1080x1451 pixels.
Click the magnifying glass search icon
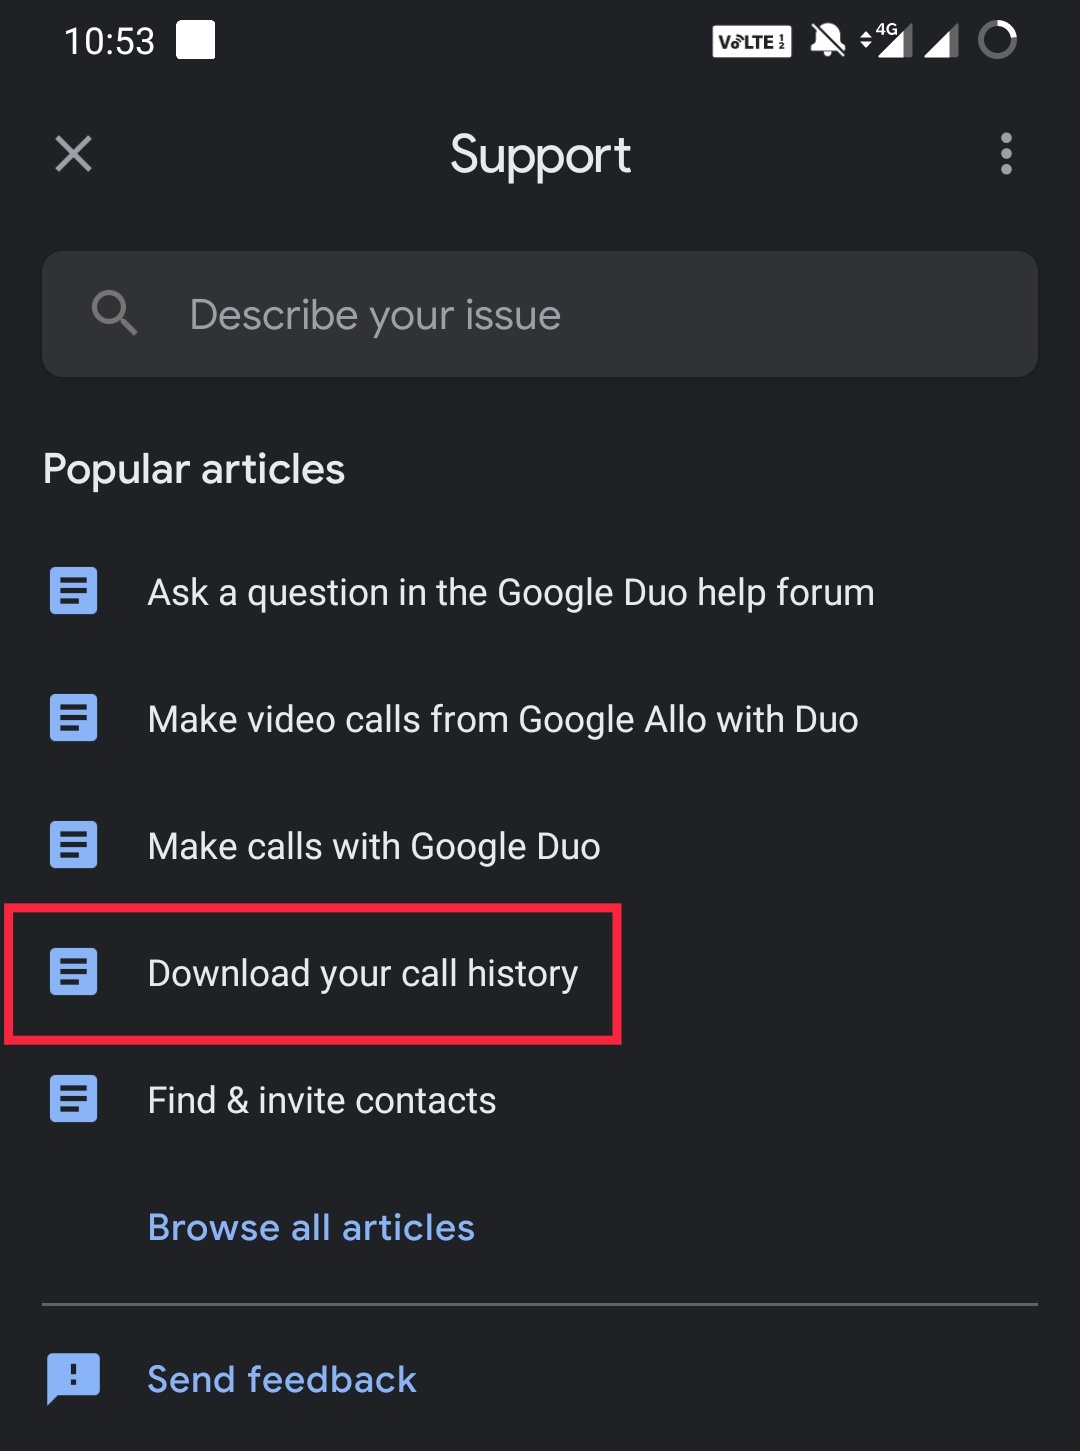[x=114, y=313]
